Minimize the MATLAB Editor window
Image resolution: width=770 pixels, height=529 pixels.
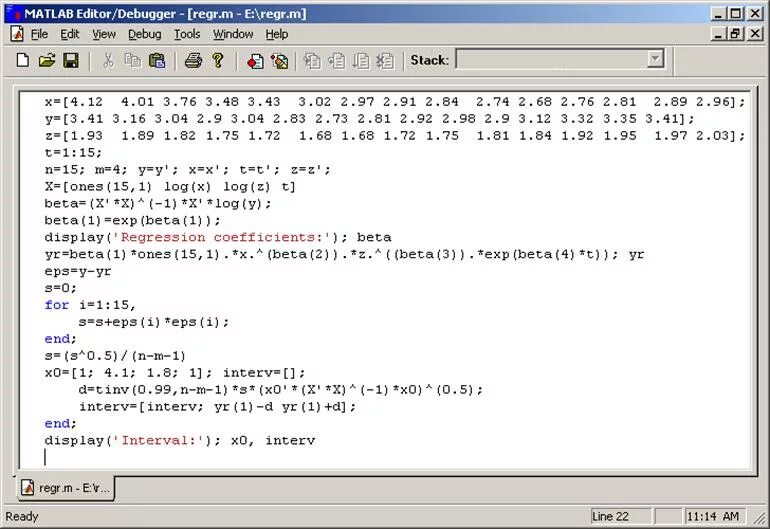coord(719,14)
